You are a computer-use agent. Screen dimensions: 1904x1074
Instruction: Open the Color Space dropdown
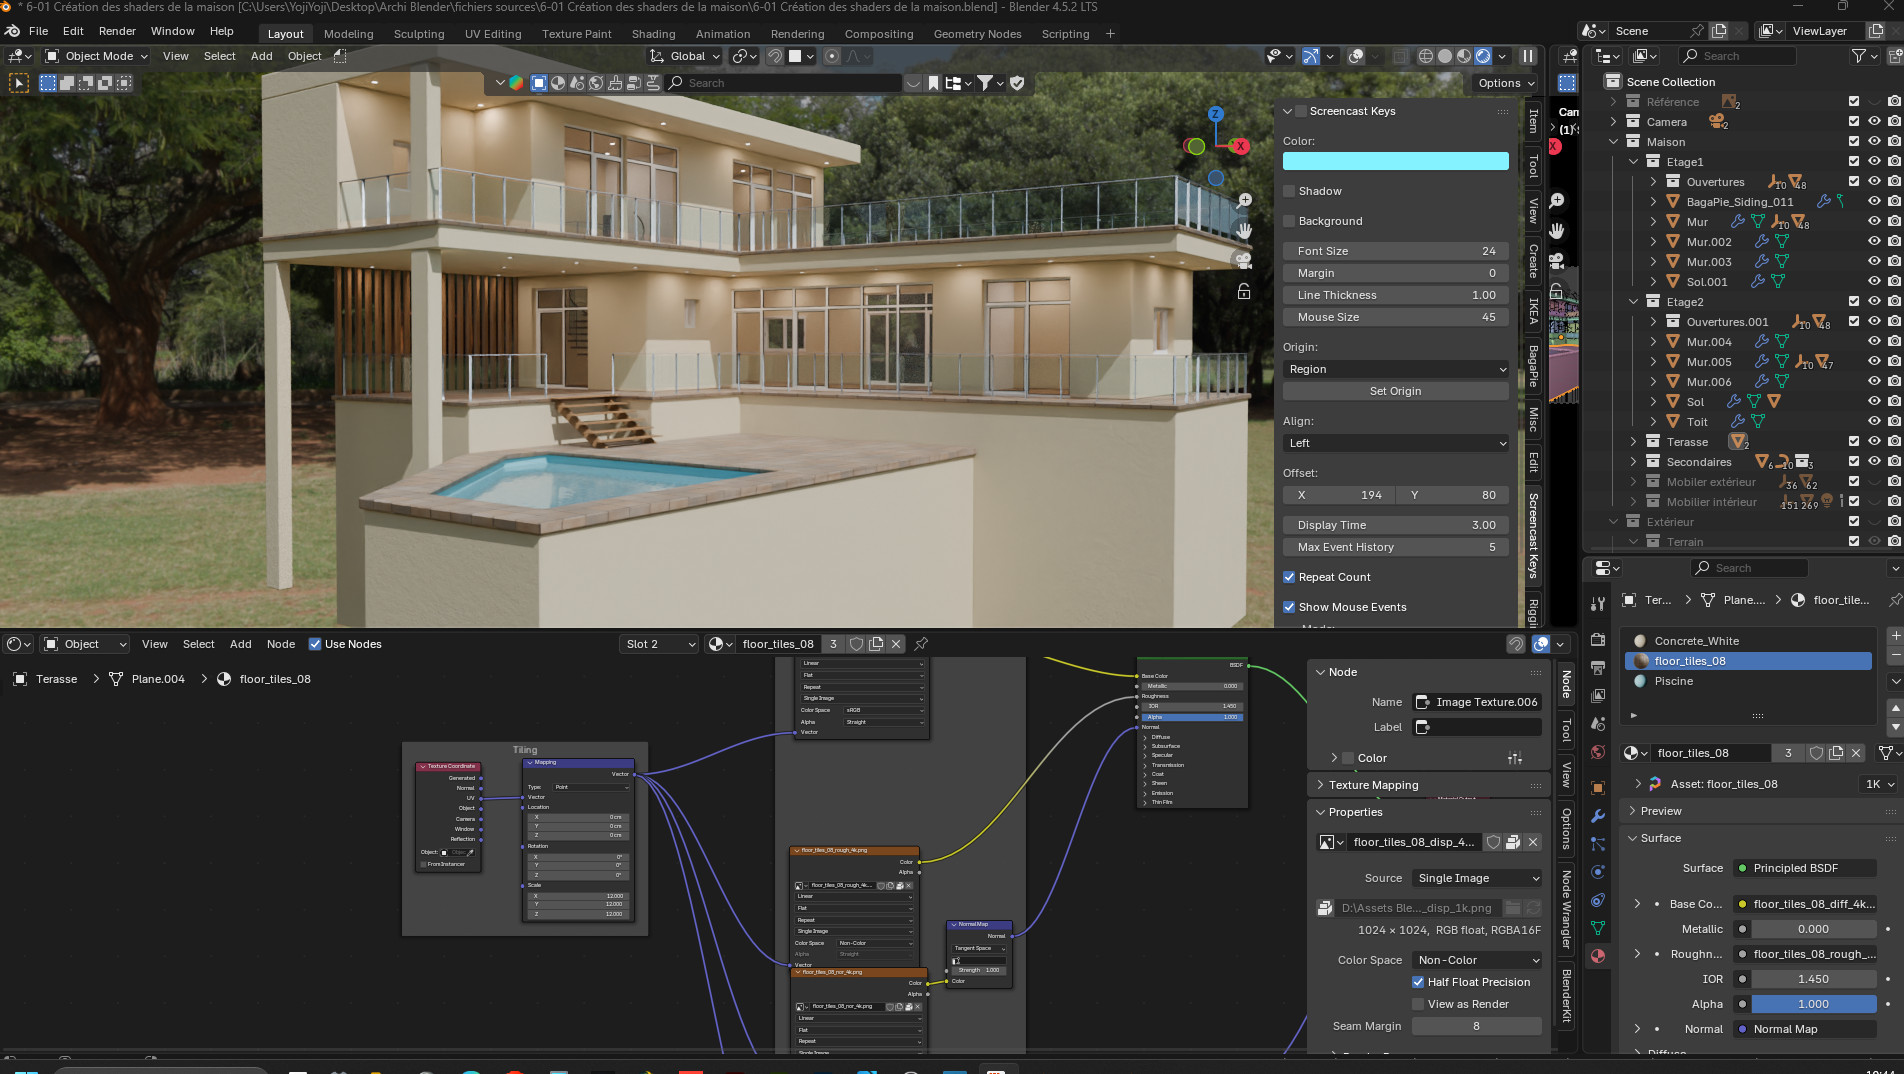point(1476,960)
